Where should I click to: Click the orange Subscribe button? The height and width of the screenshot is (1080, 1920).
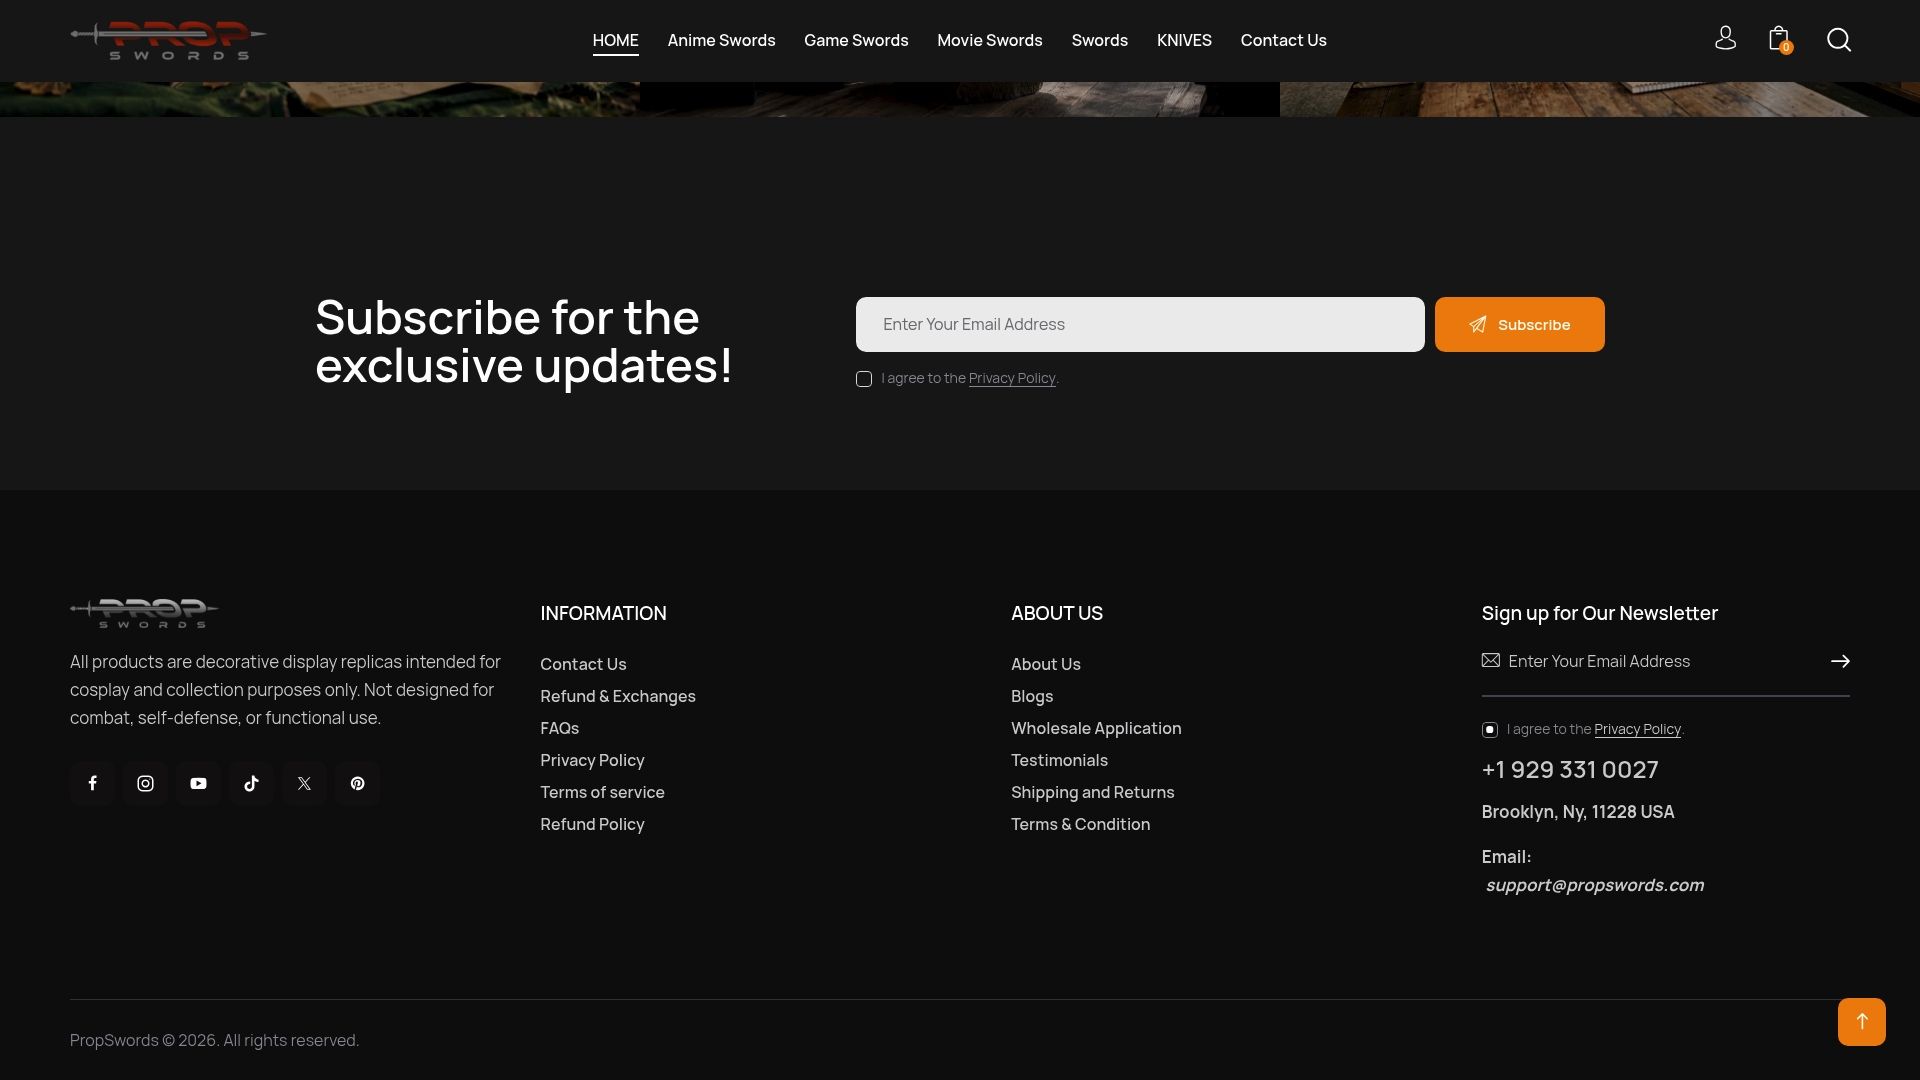coord(1519,324)
